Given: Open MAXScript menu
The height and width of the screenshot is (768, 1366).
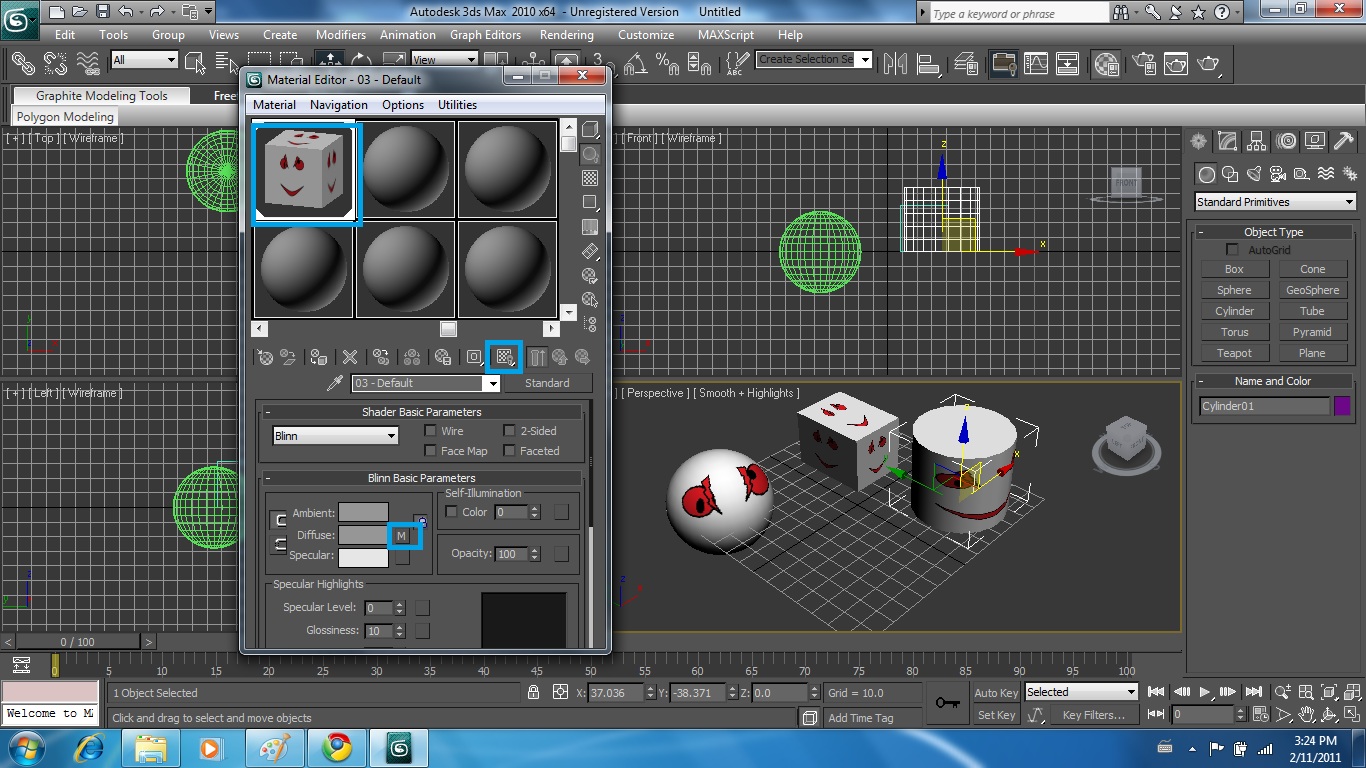Looking at the screenshot, I should coord(726,34).
